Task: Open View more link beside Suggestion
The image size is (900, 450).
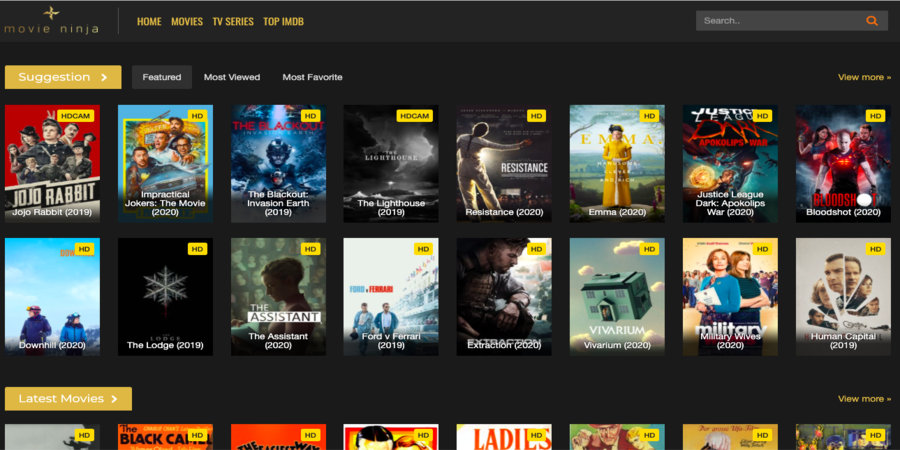Action: pyautogui.click(x=864, y=77)
